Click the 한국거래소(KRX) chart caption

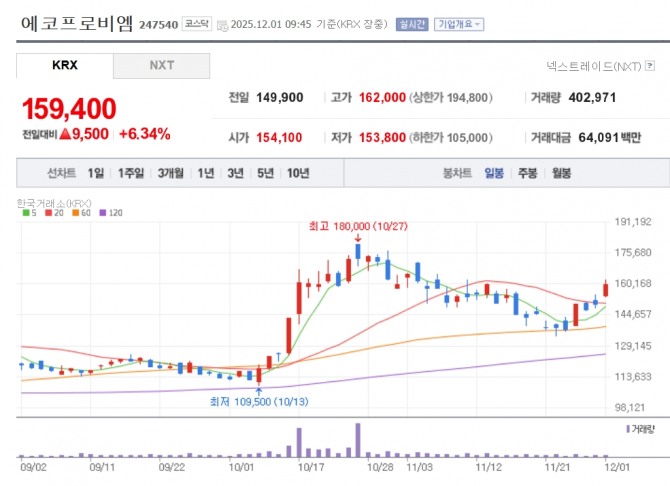point(54,203)
